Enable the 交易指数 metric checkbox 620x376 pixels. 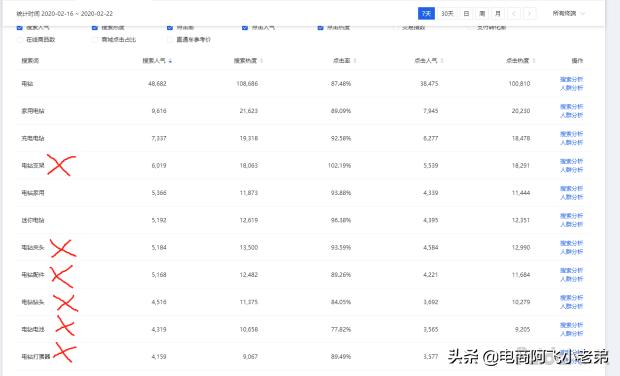pyautogui.click(x=396, y=27)
